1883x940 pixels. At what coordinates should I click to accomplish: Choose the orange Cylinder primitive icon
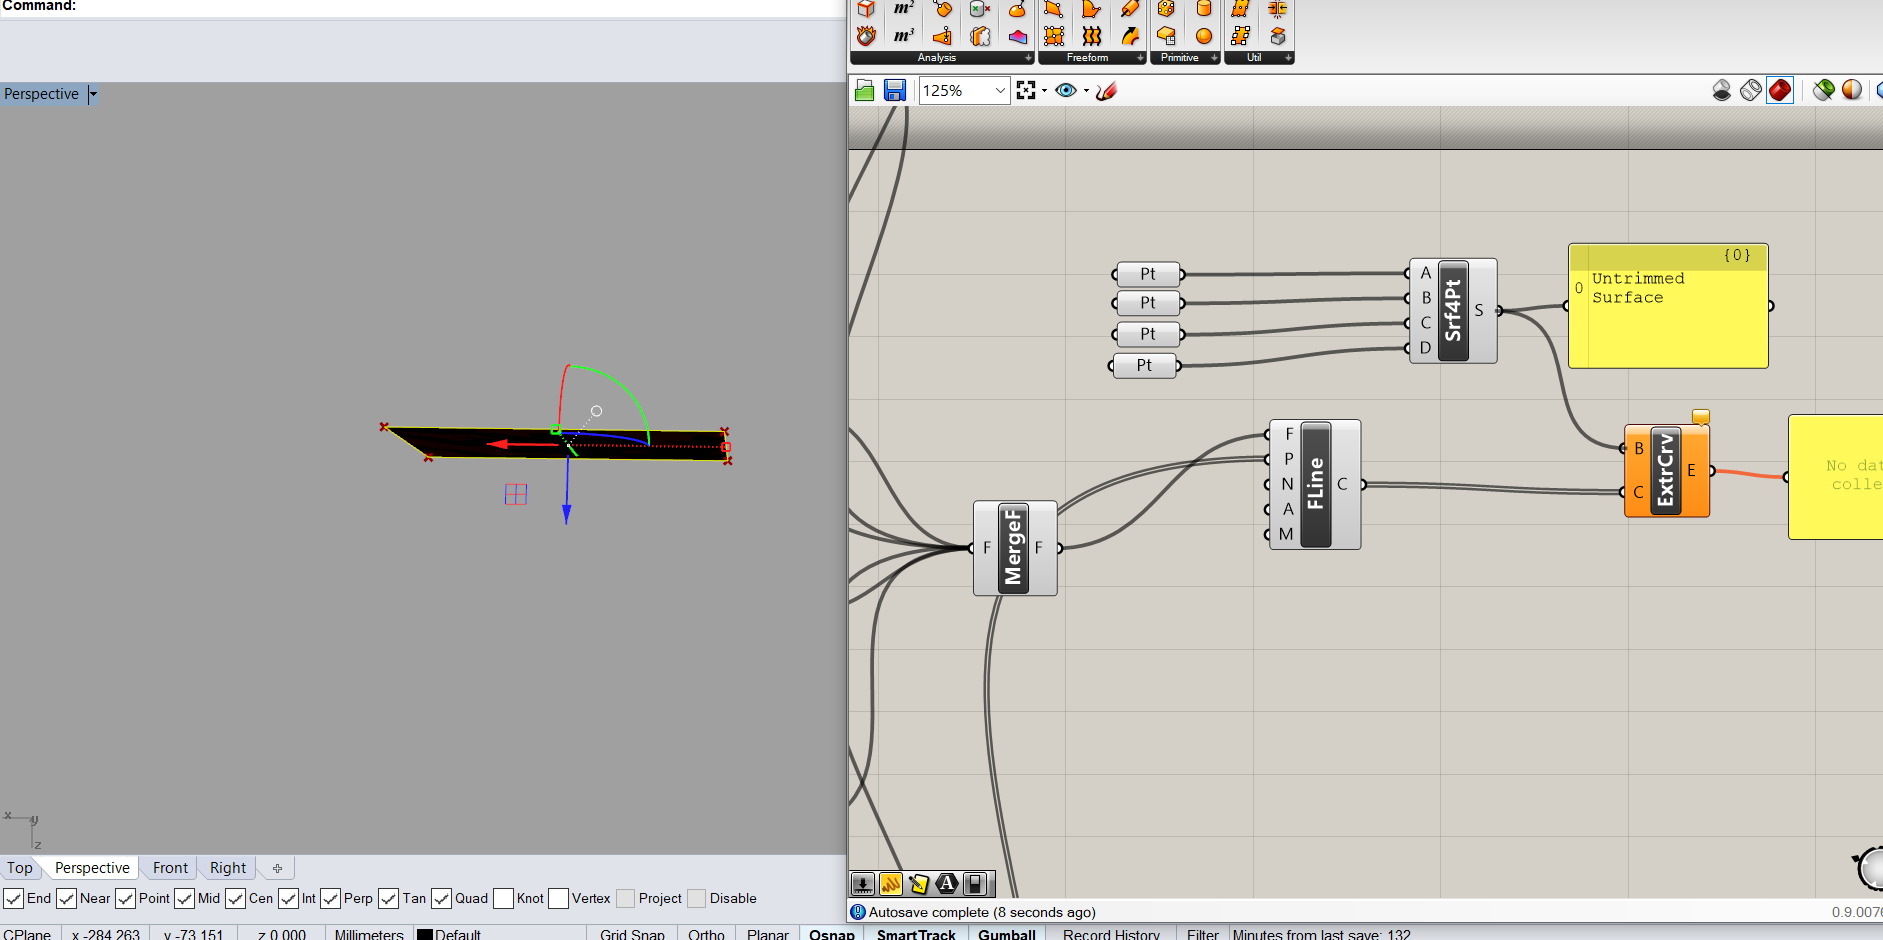(1204, 9)
